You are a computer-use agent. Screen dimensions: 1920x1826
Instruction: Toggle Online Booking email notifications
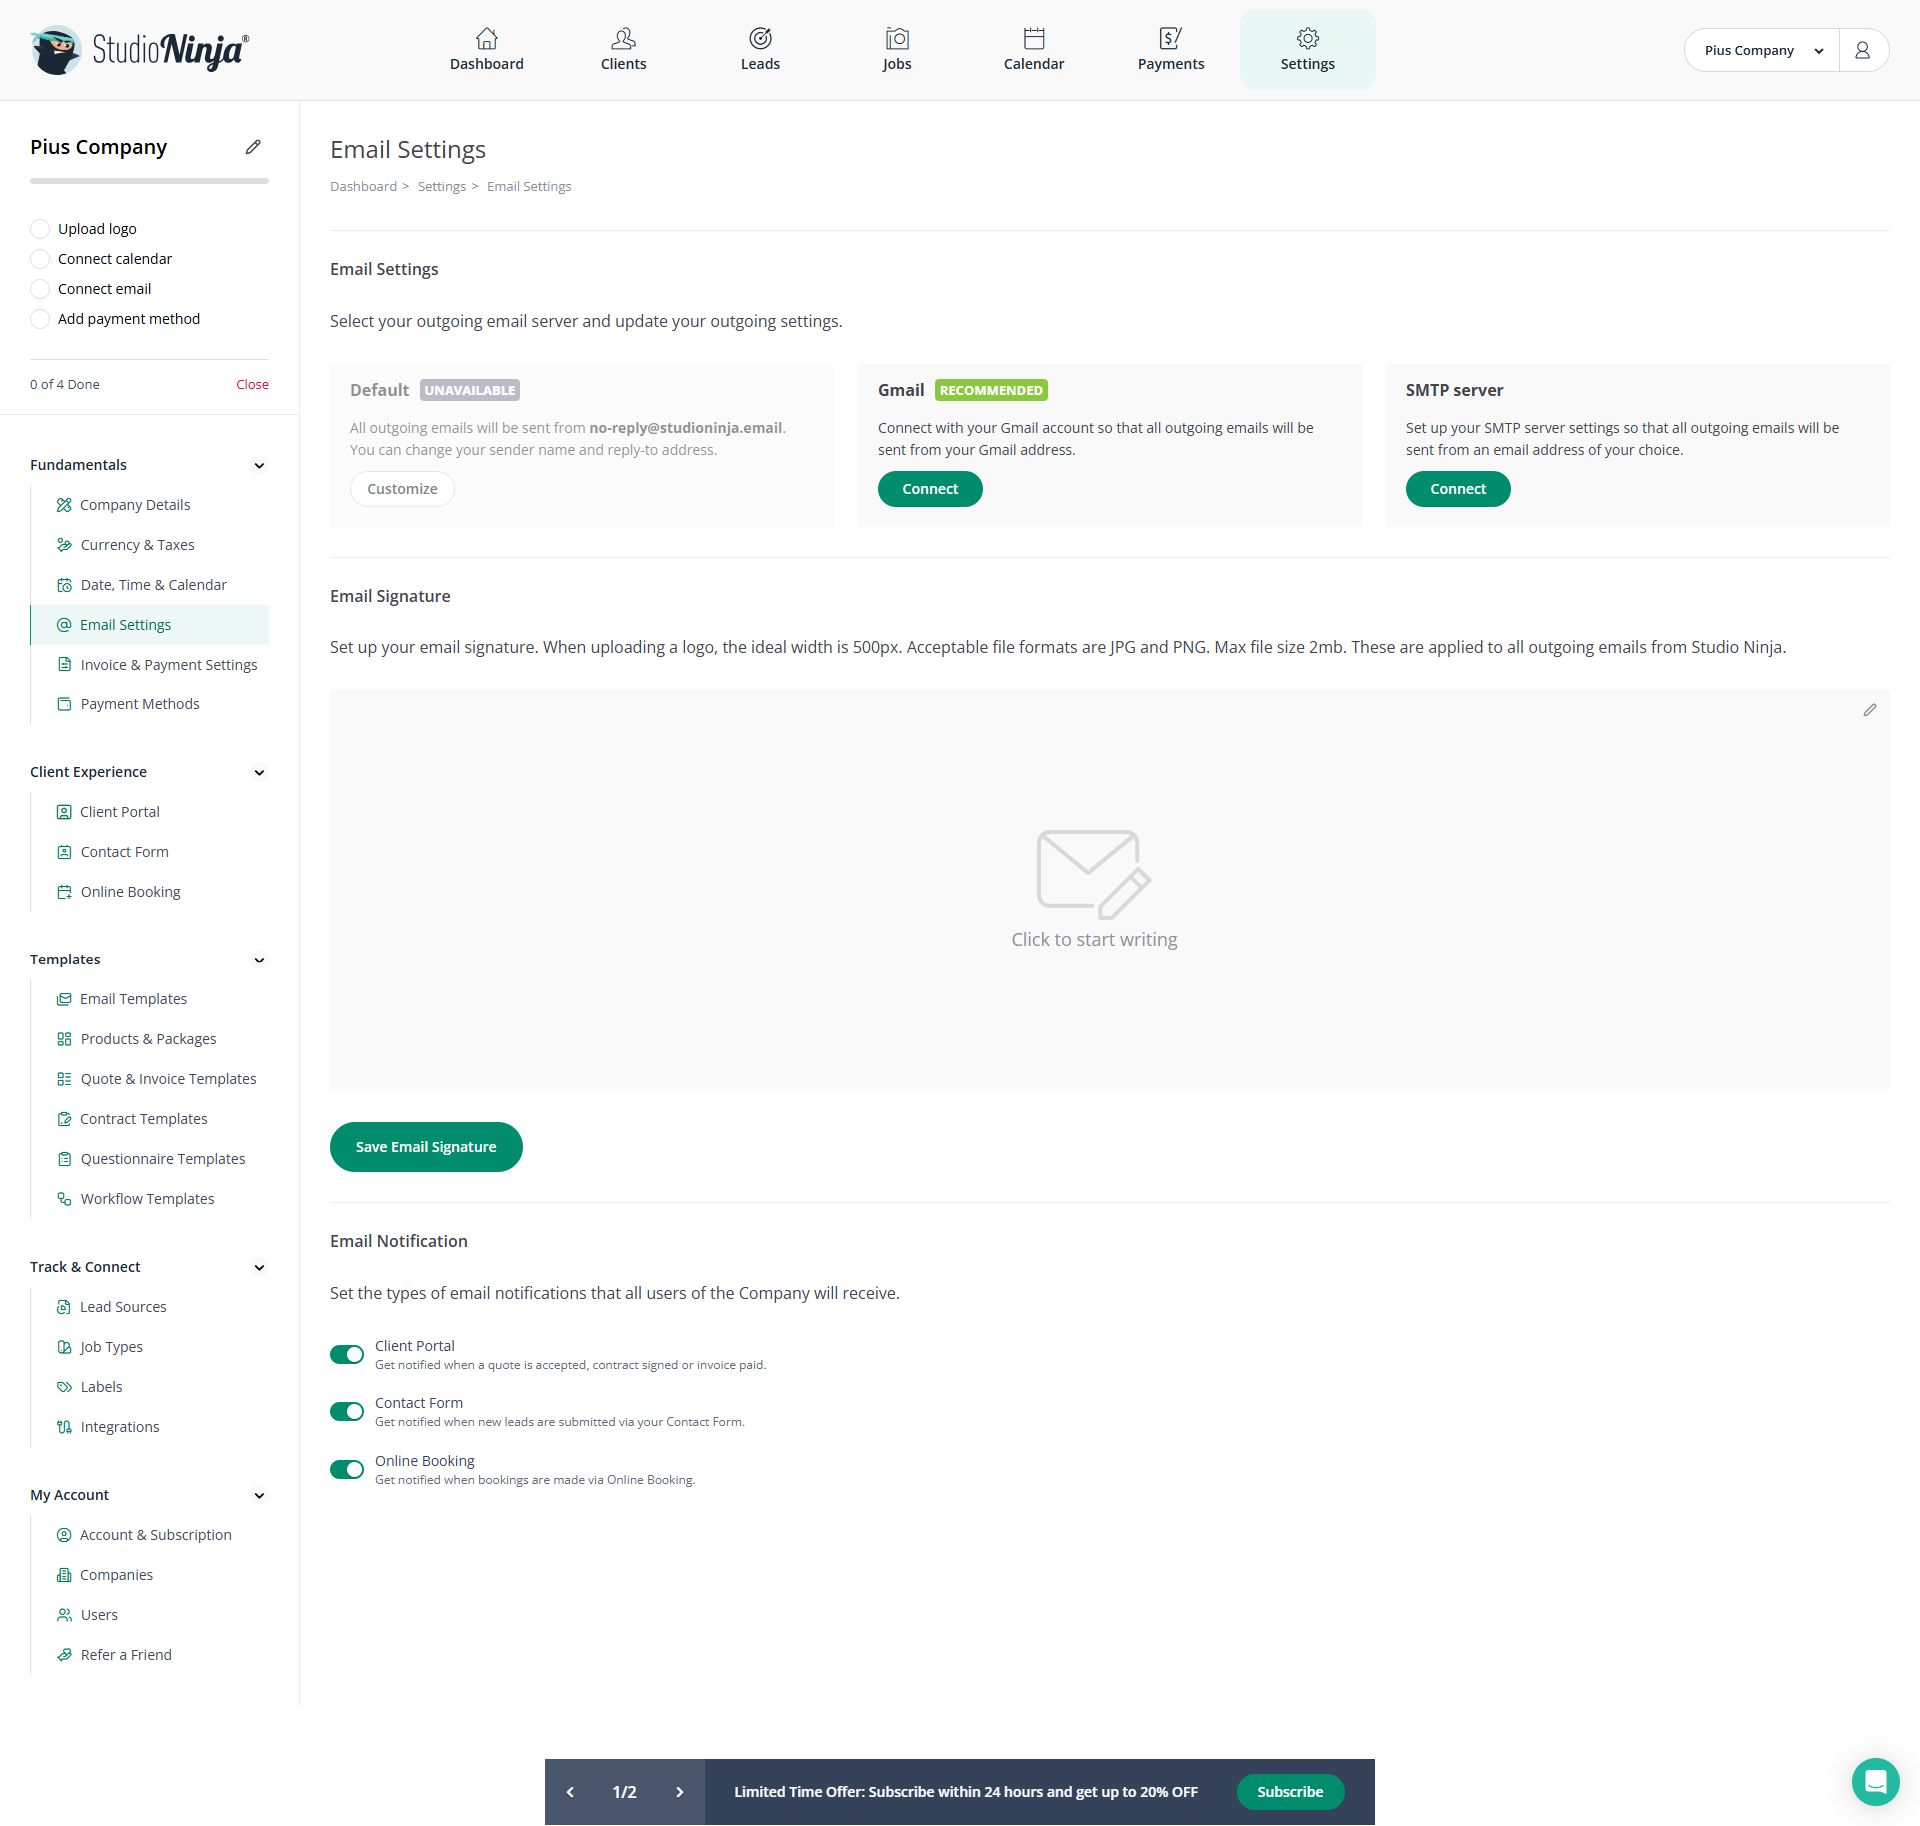point(347,1469)
